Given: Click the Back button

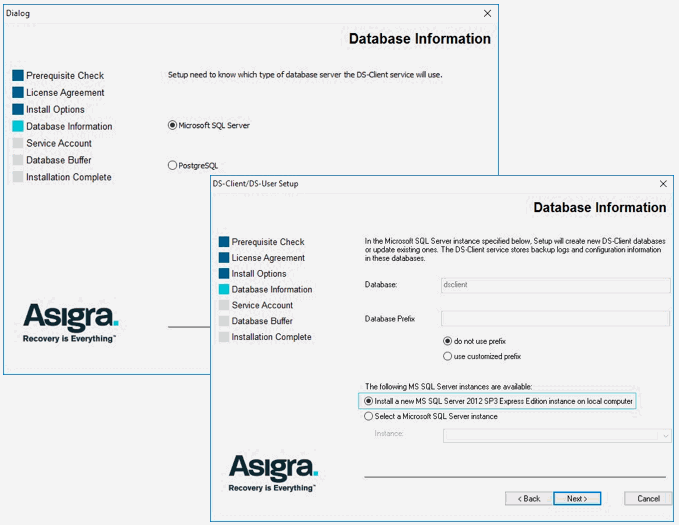Looking at the screenshot, I should tap(529, 499).
